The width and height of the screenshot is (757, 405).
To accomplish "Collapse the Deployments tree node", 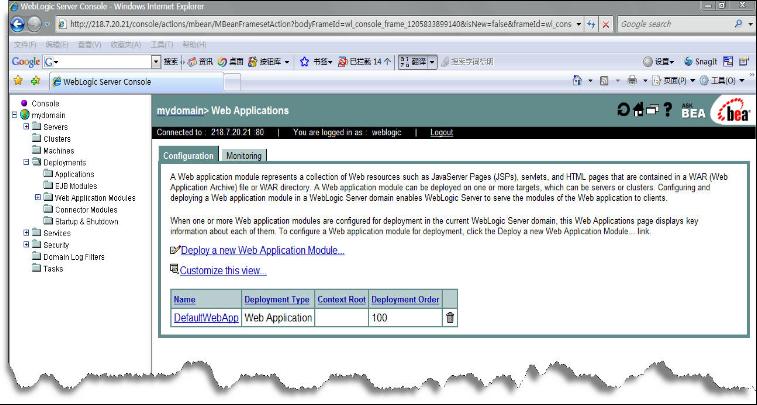I will point(26,162).
